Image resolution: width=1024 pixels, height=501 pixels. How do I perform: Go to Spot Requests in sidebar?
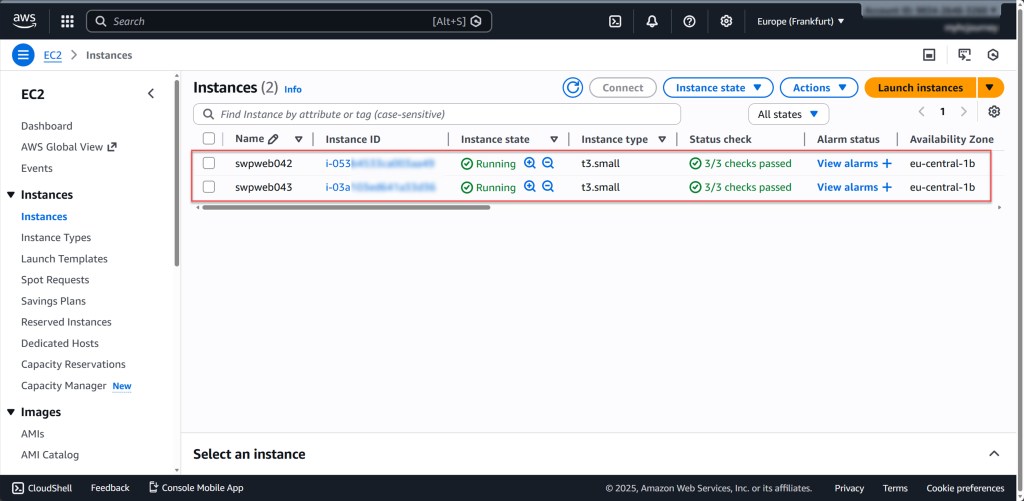point(55,280)
